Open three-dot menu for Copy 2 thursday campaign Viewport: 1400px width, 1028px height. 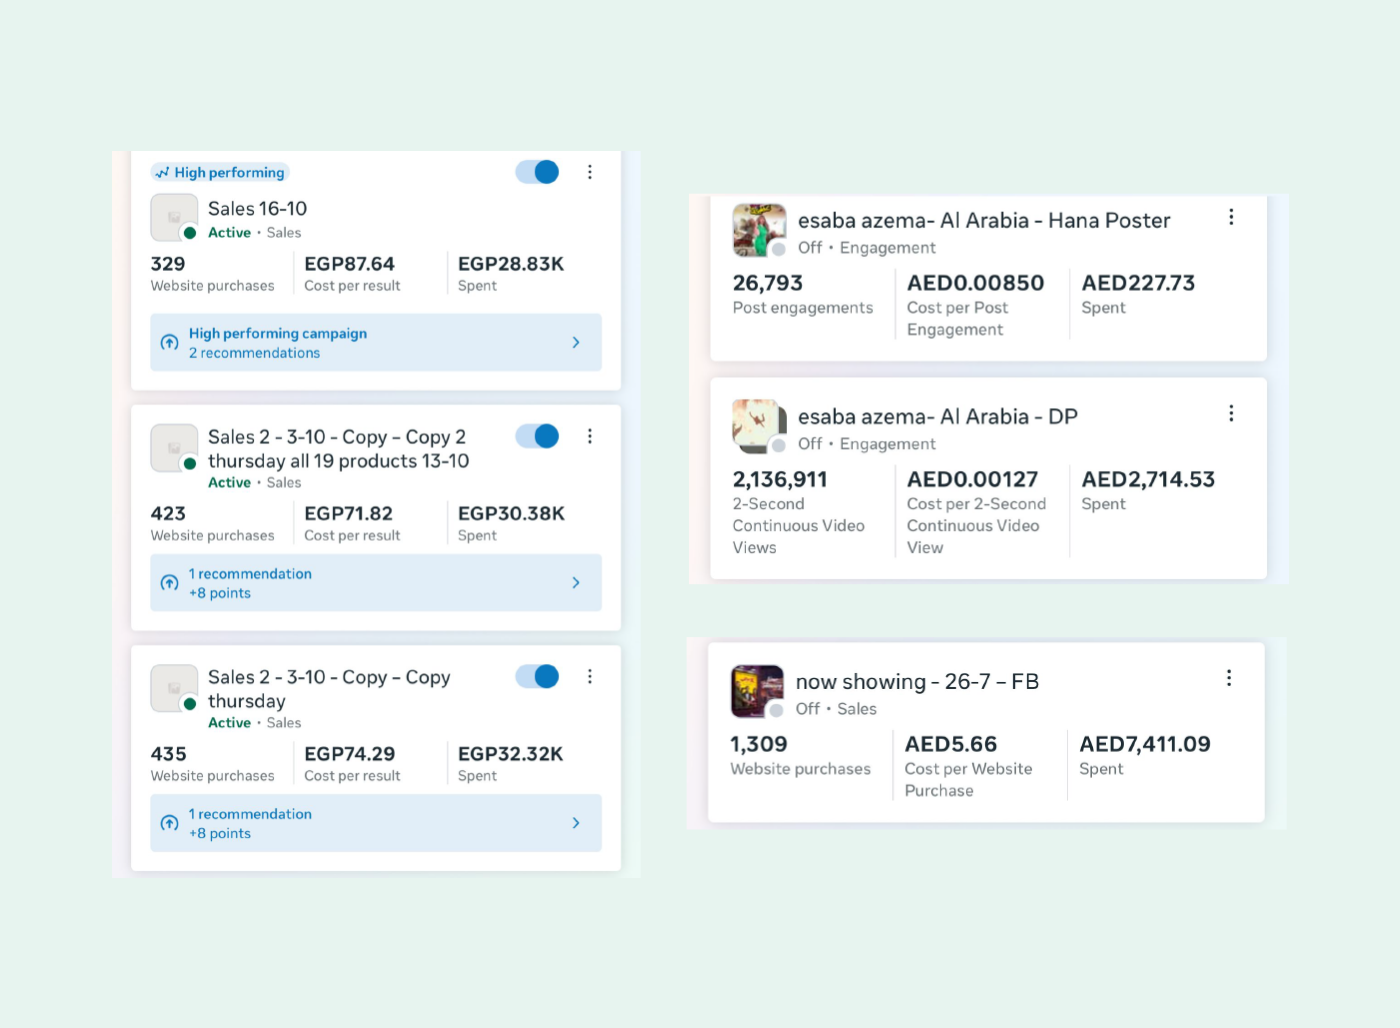pyautogui.click(x=590, y=436)
